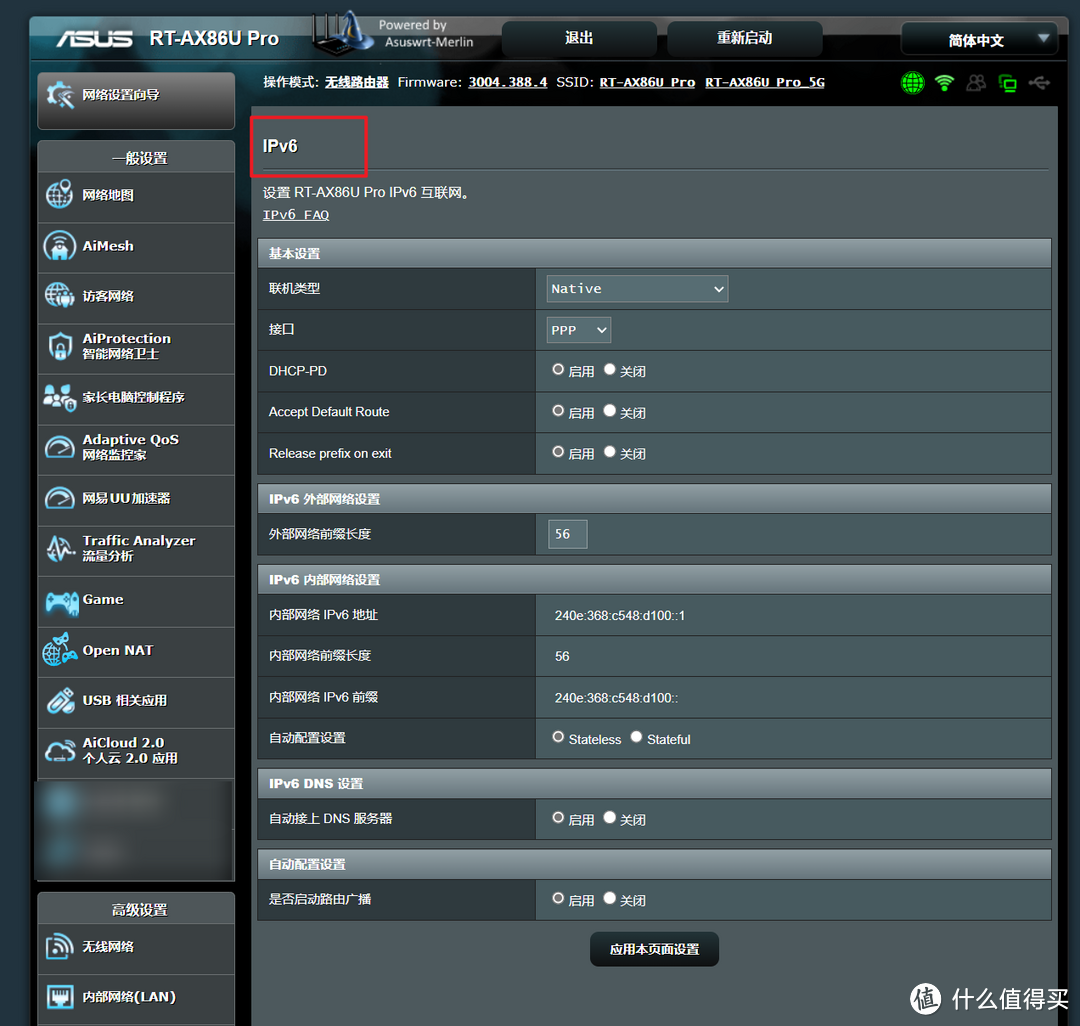Click the 应用本页面设置 apply button
The height and width of the screenshot is (1026, 1080).
pos(654,950)
